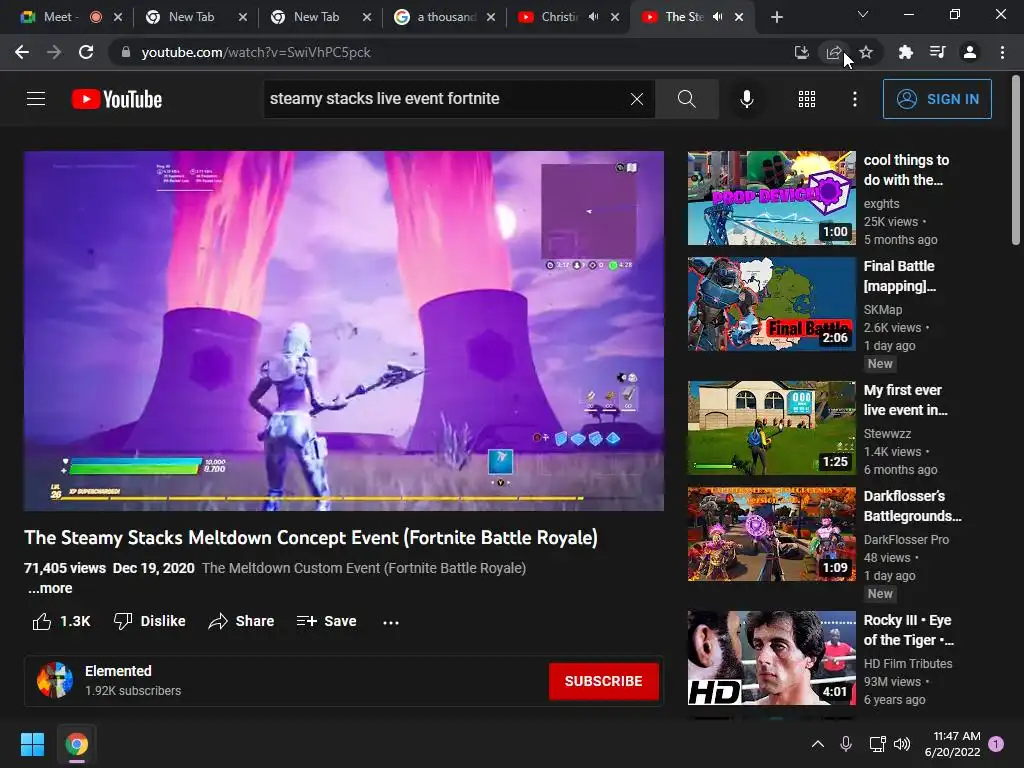This screenshot has height=768, width=1024.
Task: Open the notification badge in taskbar
Action: tap(996, 744)
